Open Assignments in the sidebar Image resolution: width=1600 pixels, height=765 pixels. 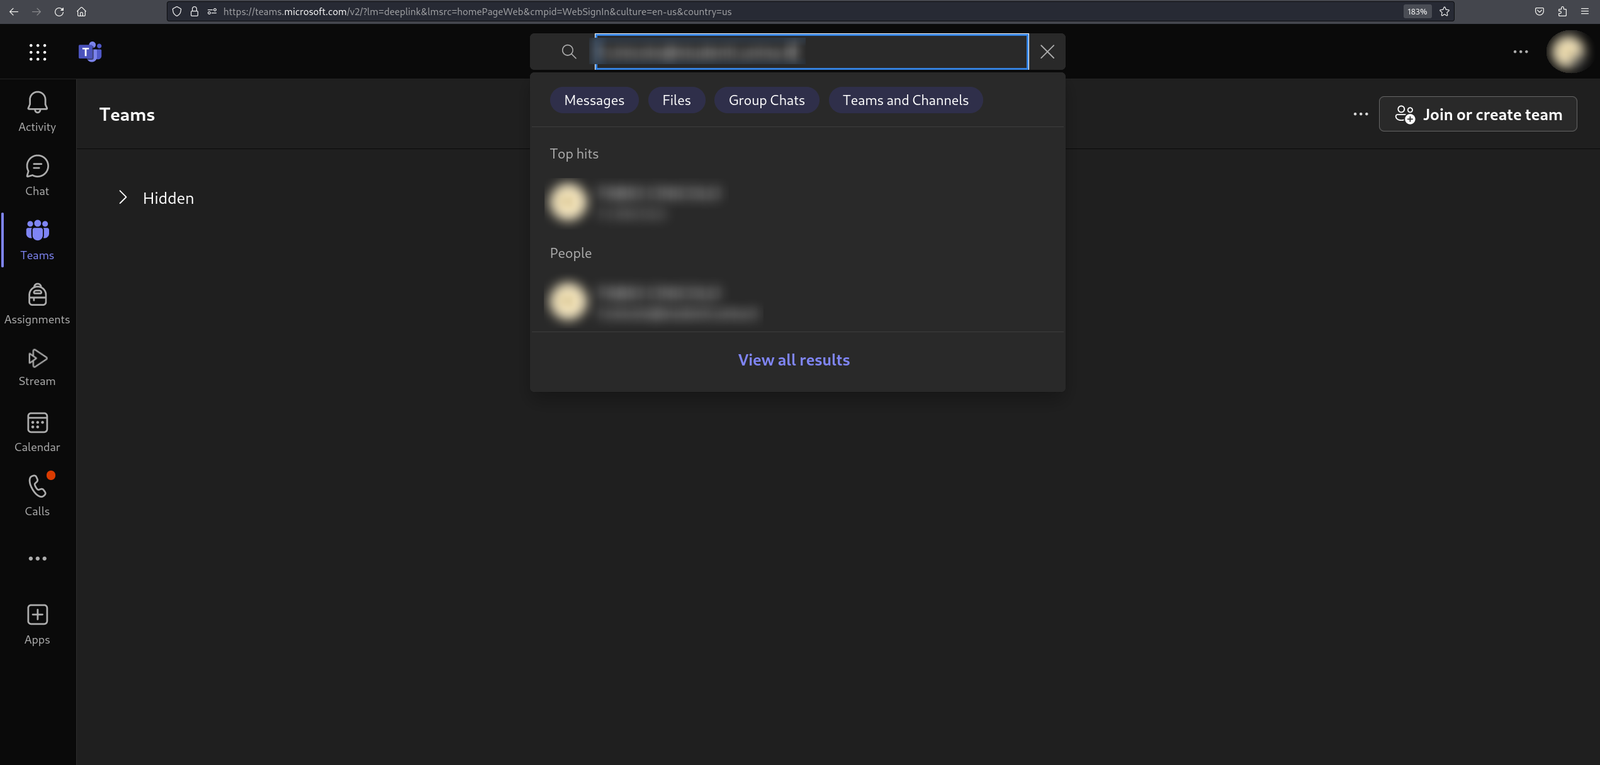click(37, 304)
